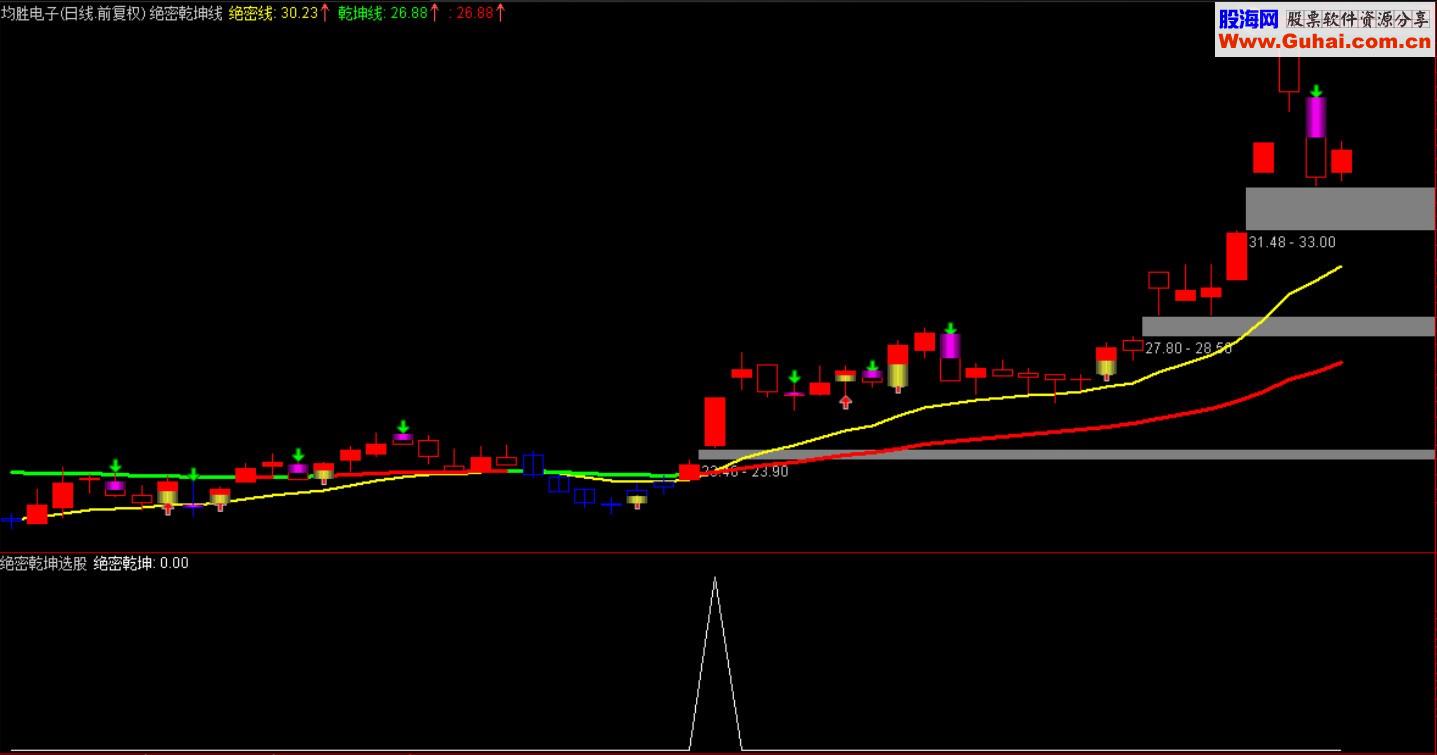
Task: Click the 绝密乾坤选股 sub-panel title
Action: [x=44, y=563]
